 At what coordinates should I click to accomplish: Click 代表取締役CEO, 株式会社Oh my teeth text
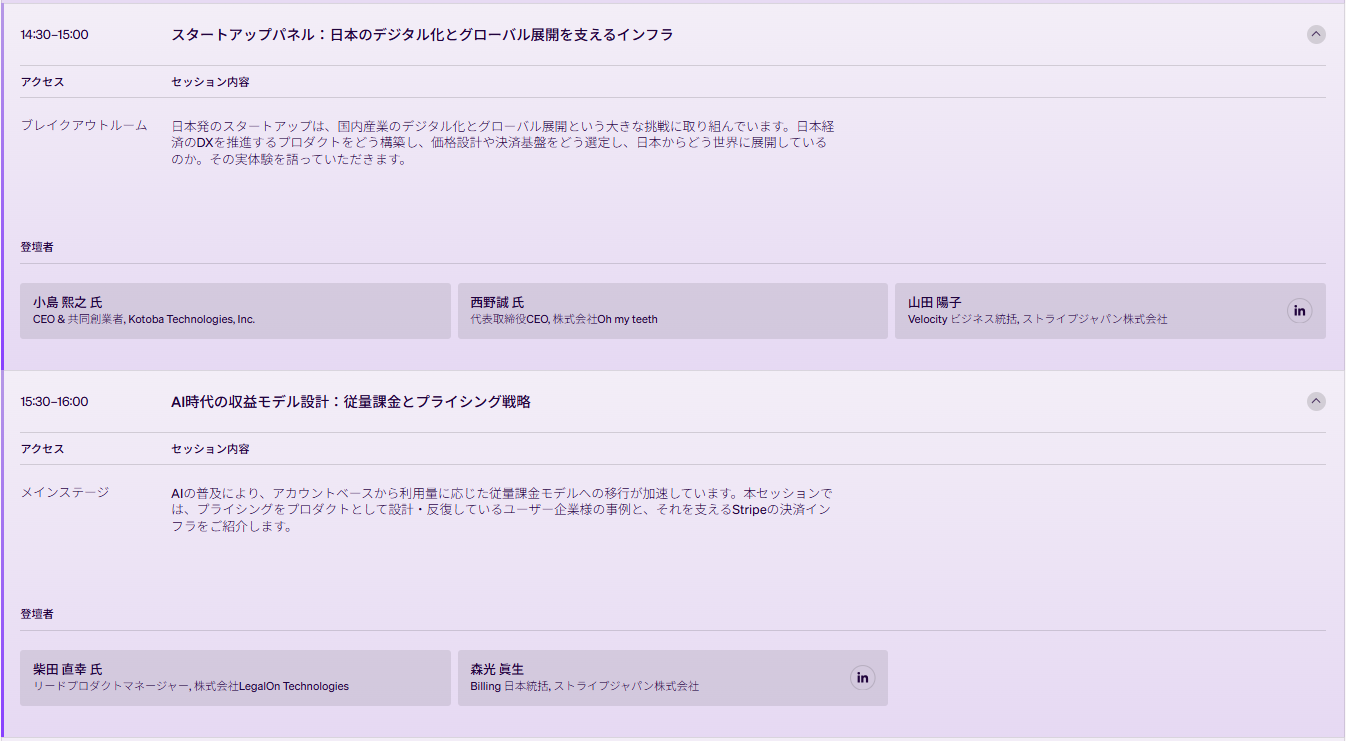[564, 319]
